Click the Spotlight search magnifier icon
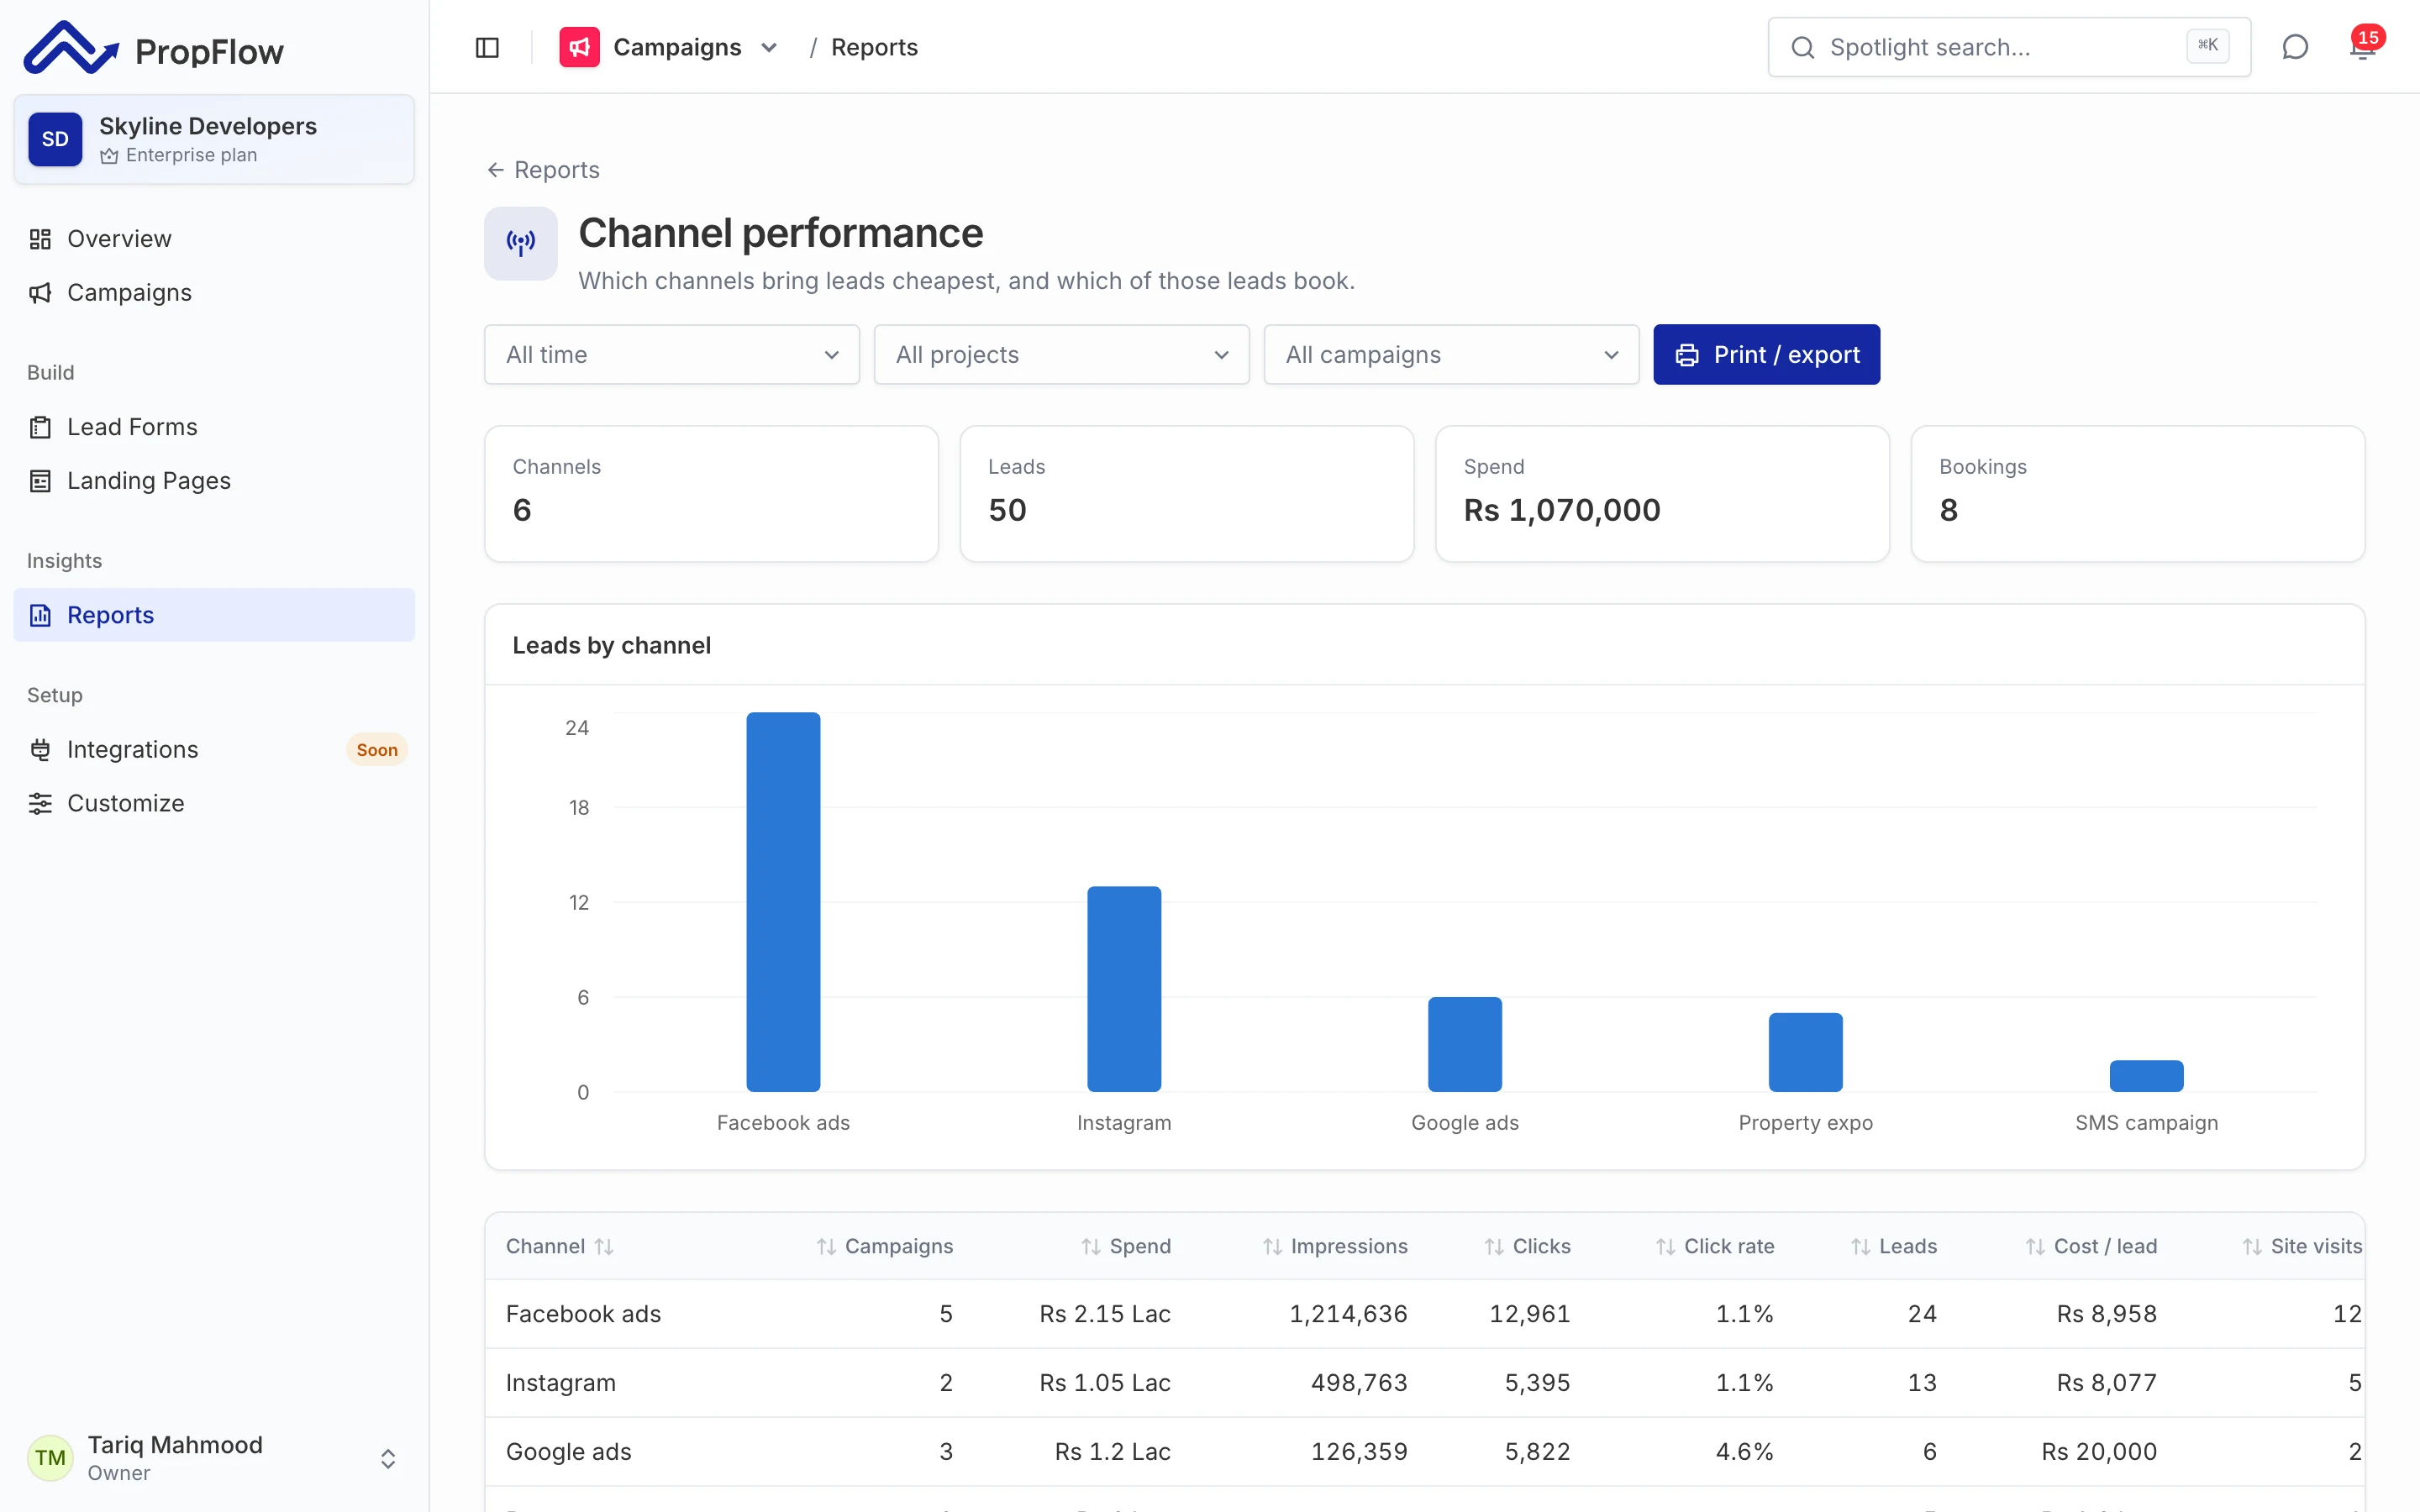This screenshot has height=1512, width=2420. point(1802,47)
